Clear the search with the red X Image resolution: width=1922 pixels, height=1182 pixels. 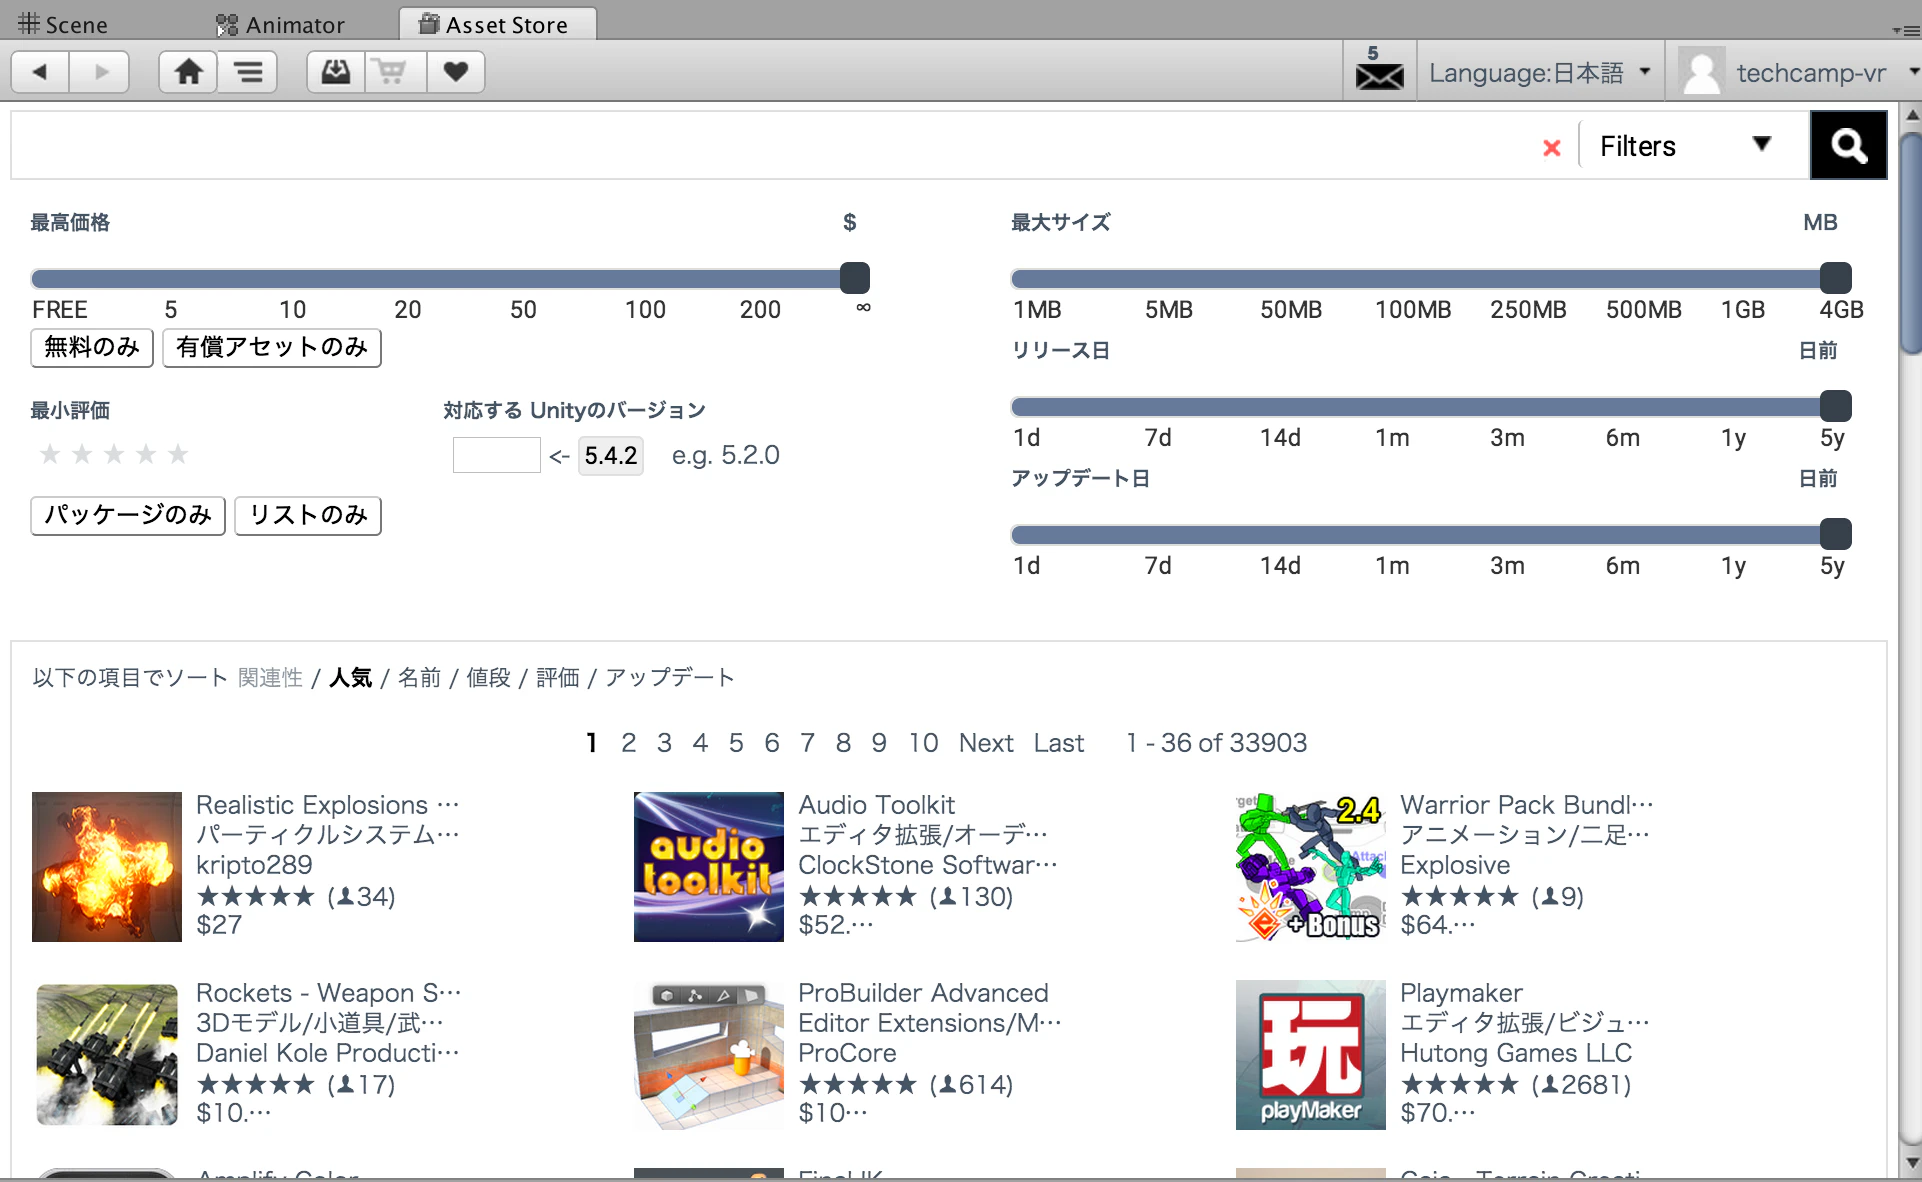click(1552, 148)
